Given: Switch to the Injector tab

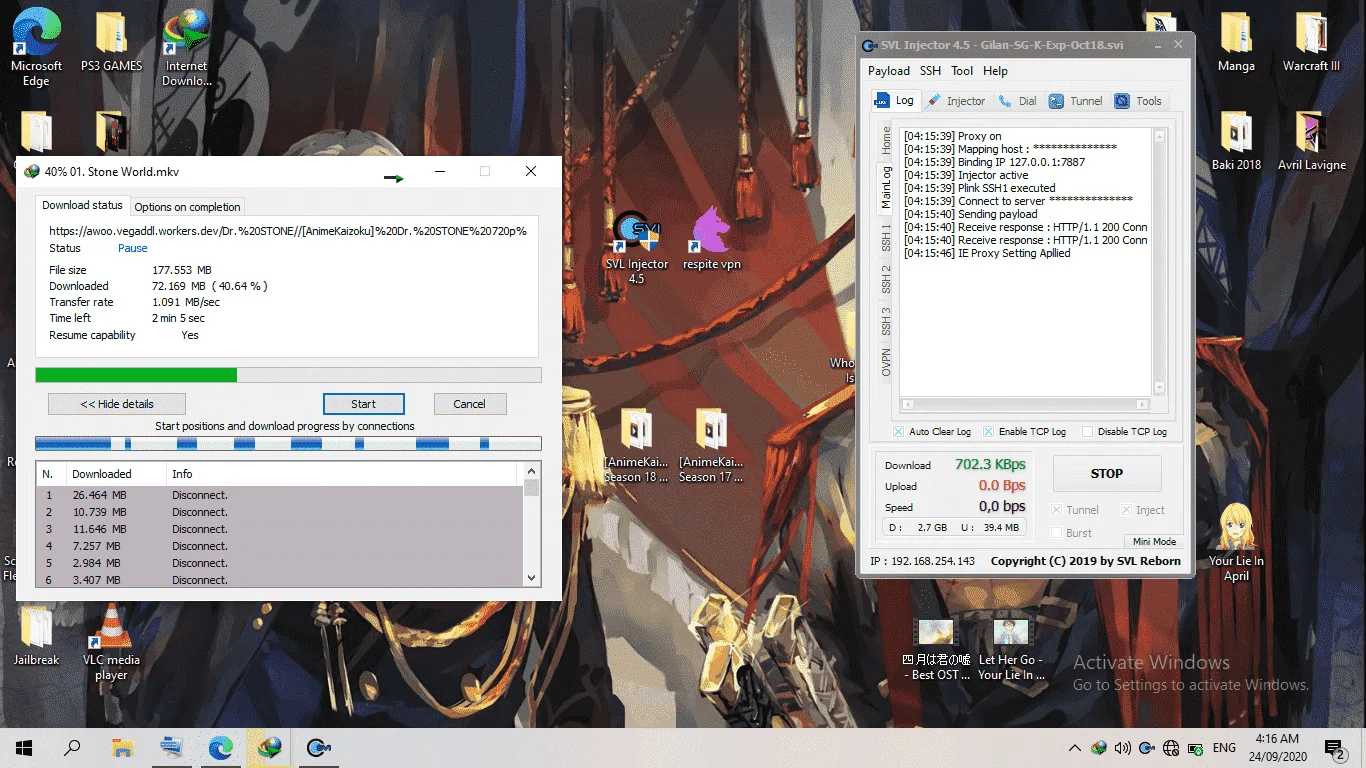Looking at the screenshot, I should pos(957,101).
